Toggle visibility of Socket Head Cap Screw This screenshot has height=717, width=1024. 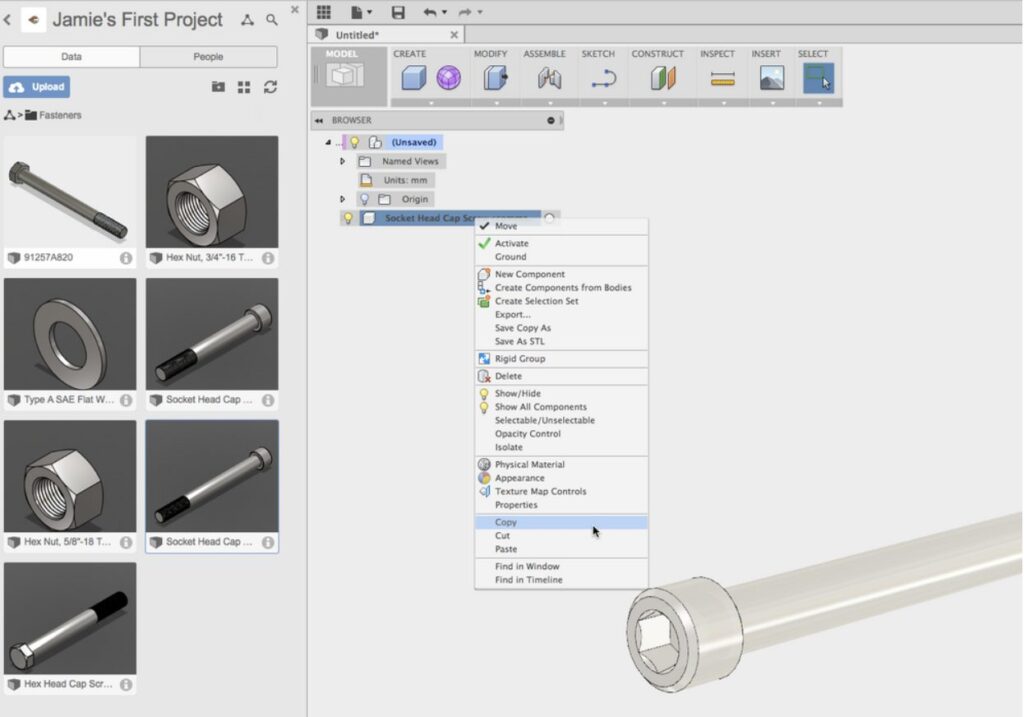click(349, 217)
